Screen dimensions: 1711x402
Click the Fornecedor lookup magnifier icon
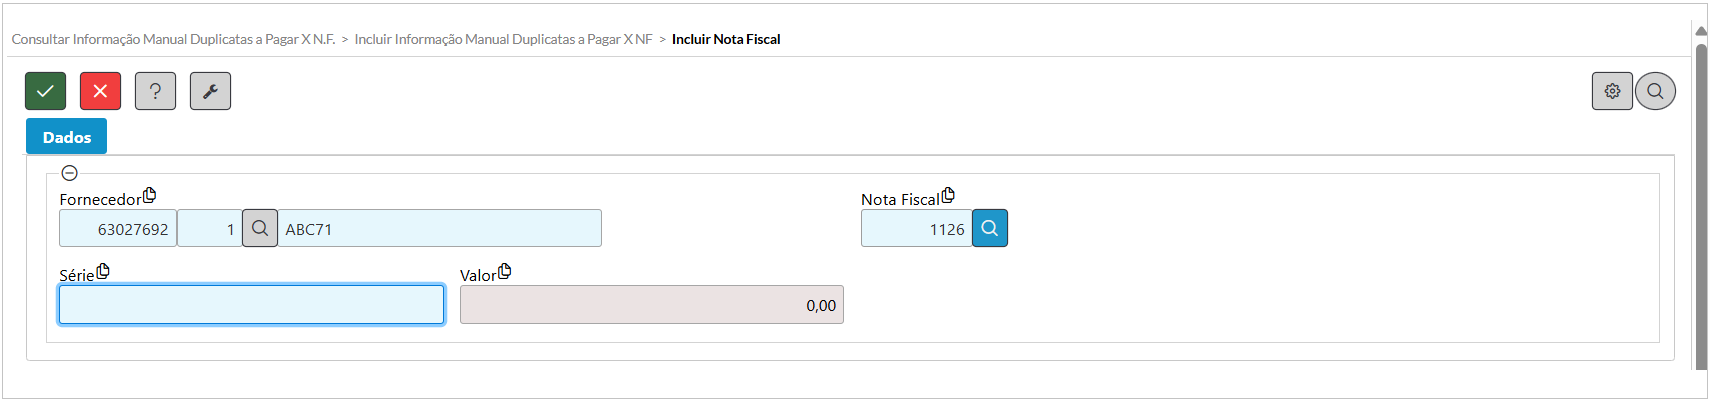coord(260,228)
